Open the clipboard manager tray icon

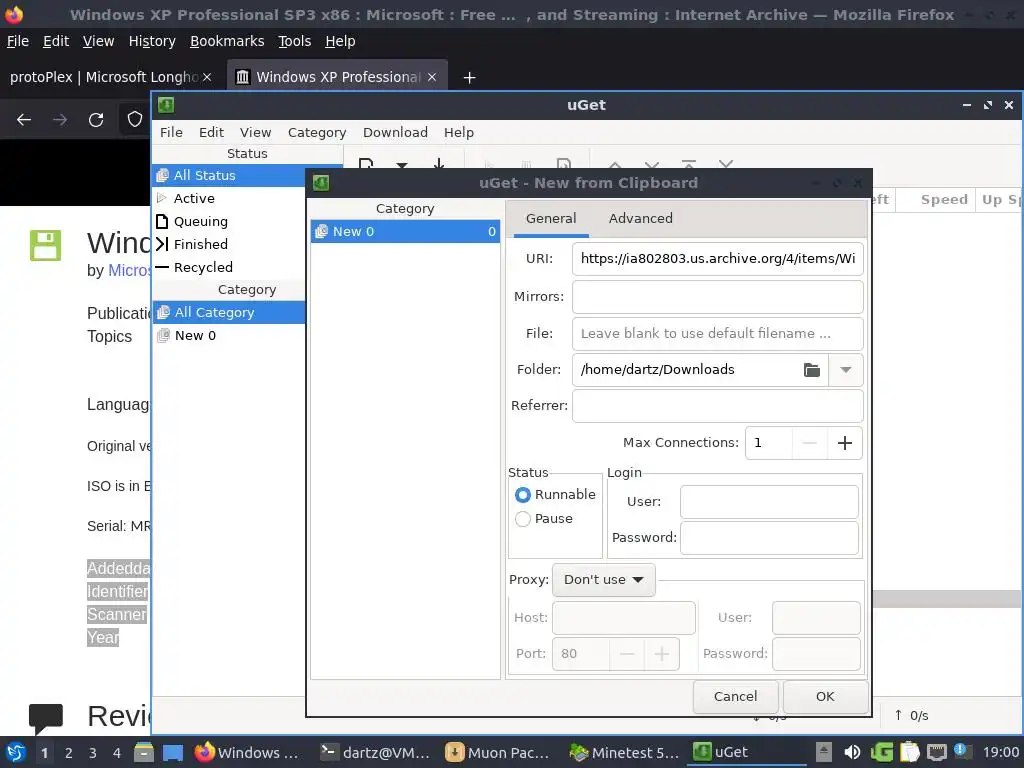coord(909,752)
